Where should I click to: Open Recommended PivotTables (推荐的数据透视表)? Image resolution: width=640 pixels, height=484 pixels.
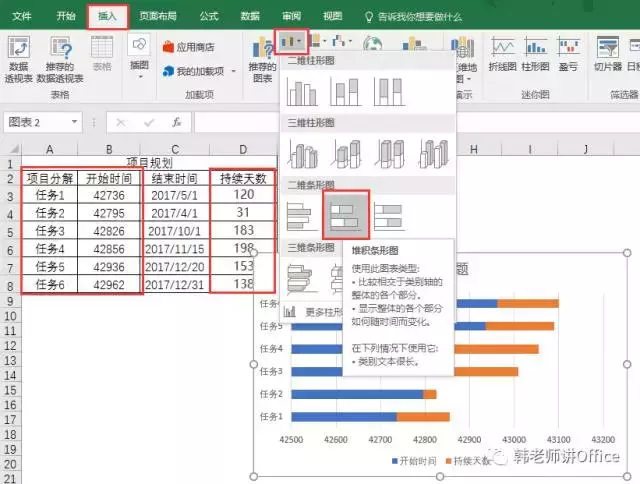(x=60, y=59)
